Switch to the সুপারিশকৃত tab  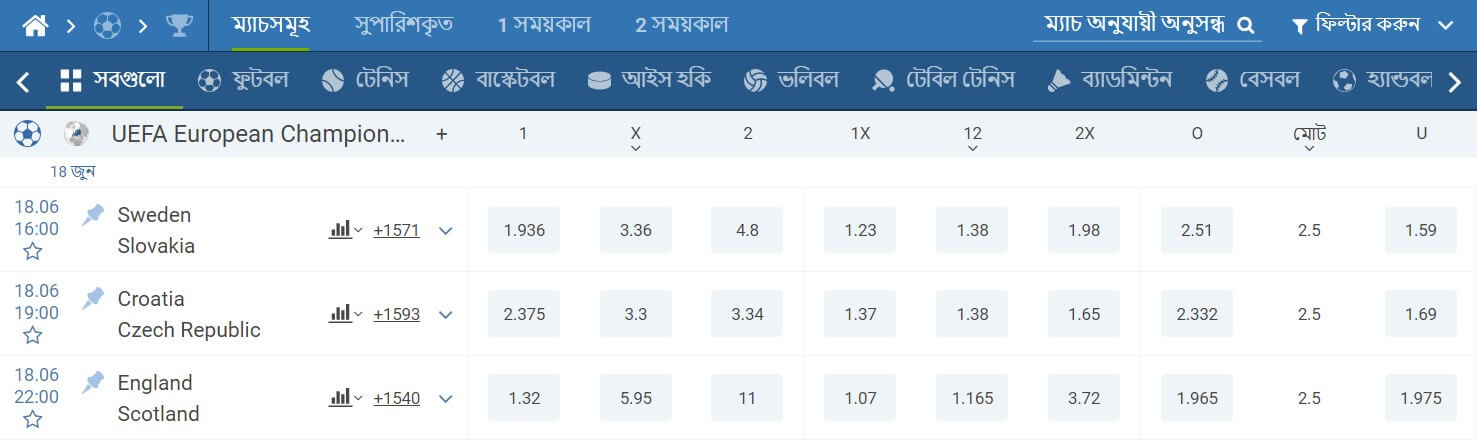403,25
